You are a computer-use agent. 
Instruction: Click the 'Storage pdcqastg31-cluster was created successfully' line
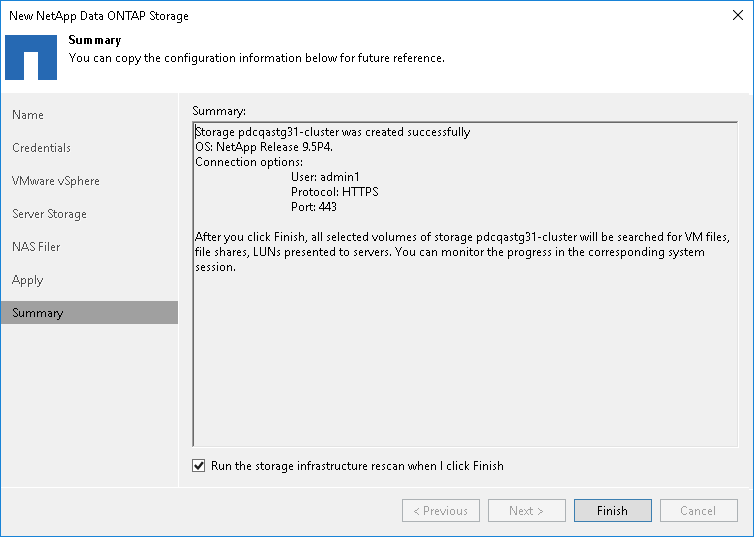point(333,132)
